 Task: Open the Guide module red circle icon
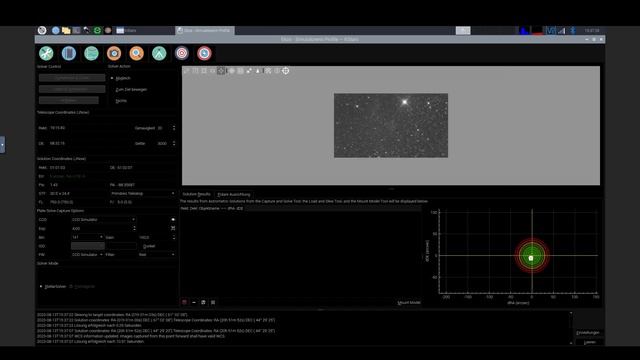tap(204, 53)
